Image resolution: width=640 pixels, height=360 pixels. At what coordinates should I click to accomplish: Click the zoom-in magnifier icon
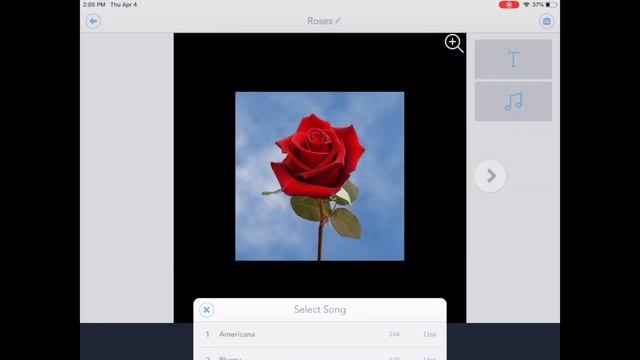[x=454, y=43]
